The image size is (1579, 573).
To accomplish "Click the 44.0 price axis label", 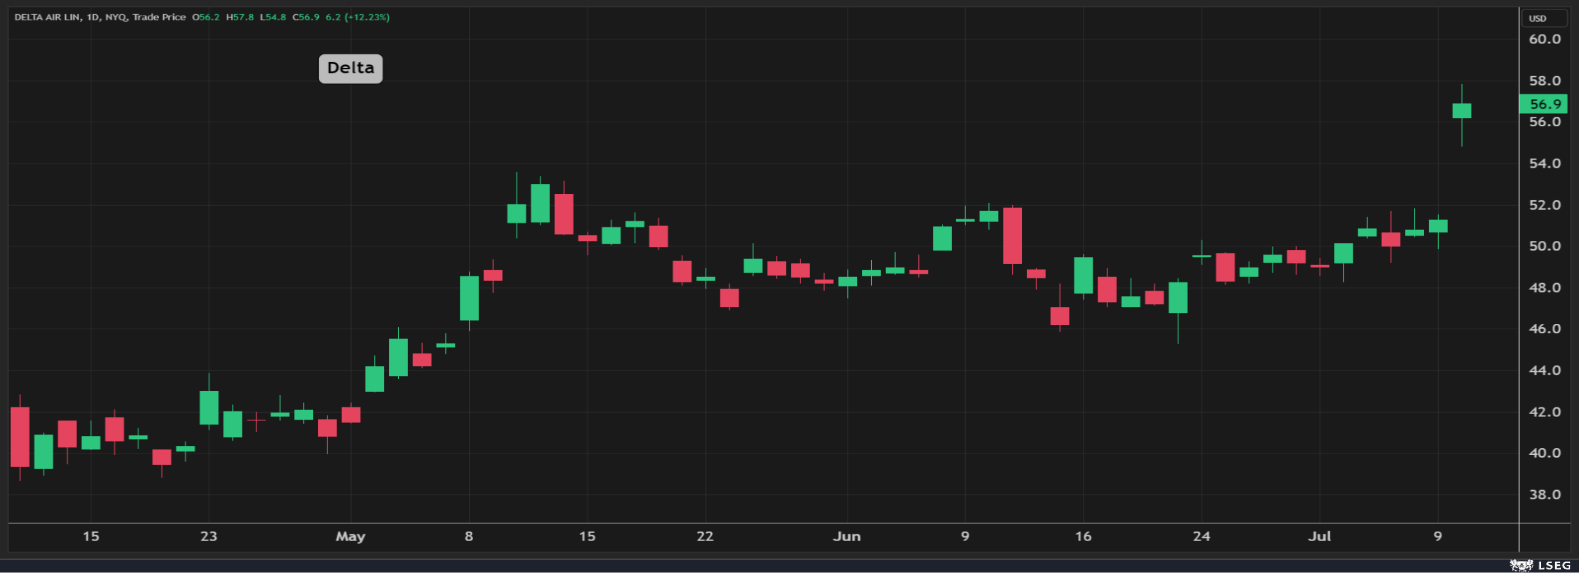I will tap(1544, 370).
